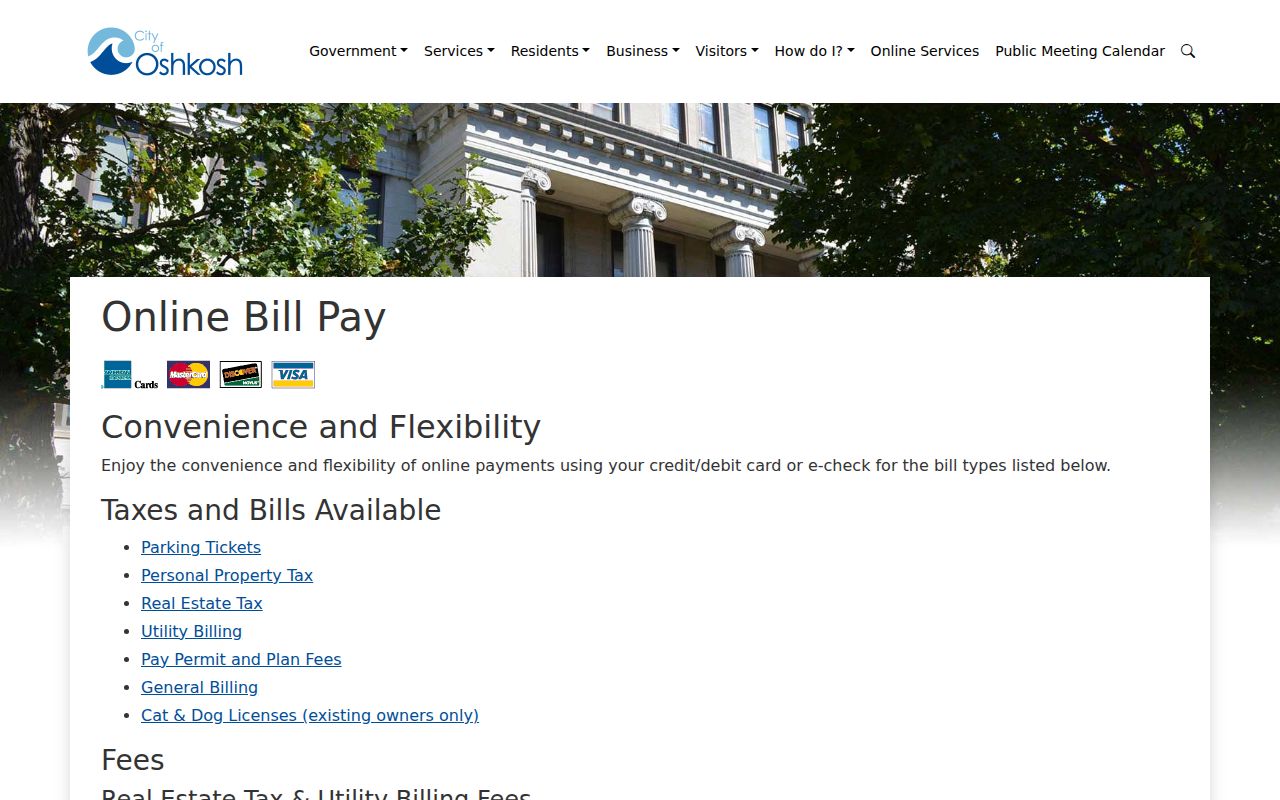Viewport: 1280px width, 800px height.
Task: Click the Convenience and Flexibility heading
Action: [x=321, y=427]
